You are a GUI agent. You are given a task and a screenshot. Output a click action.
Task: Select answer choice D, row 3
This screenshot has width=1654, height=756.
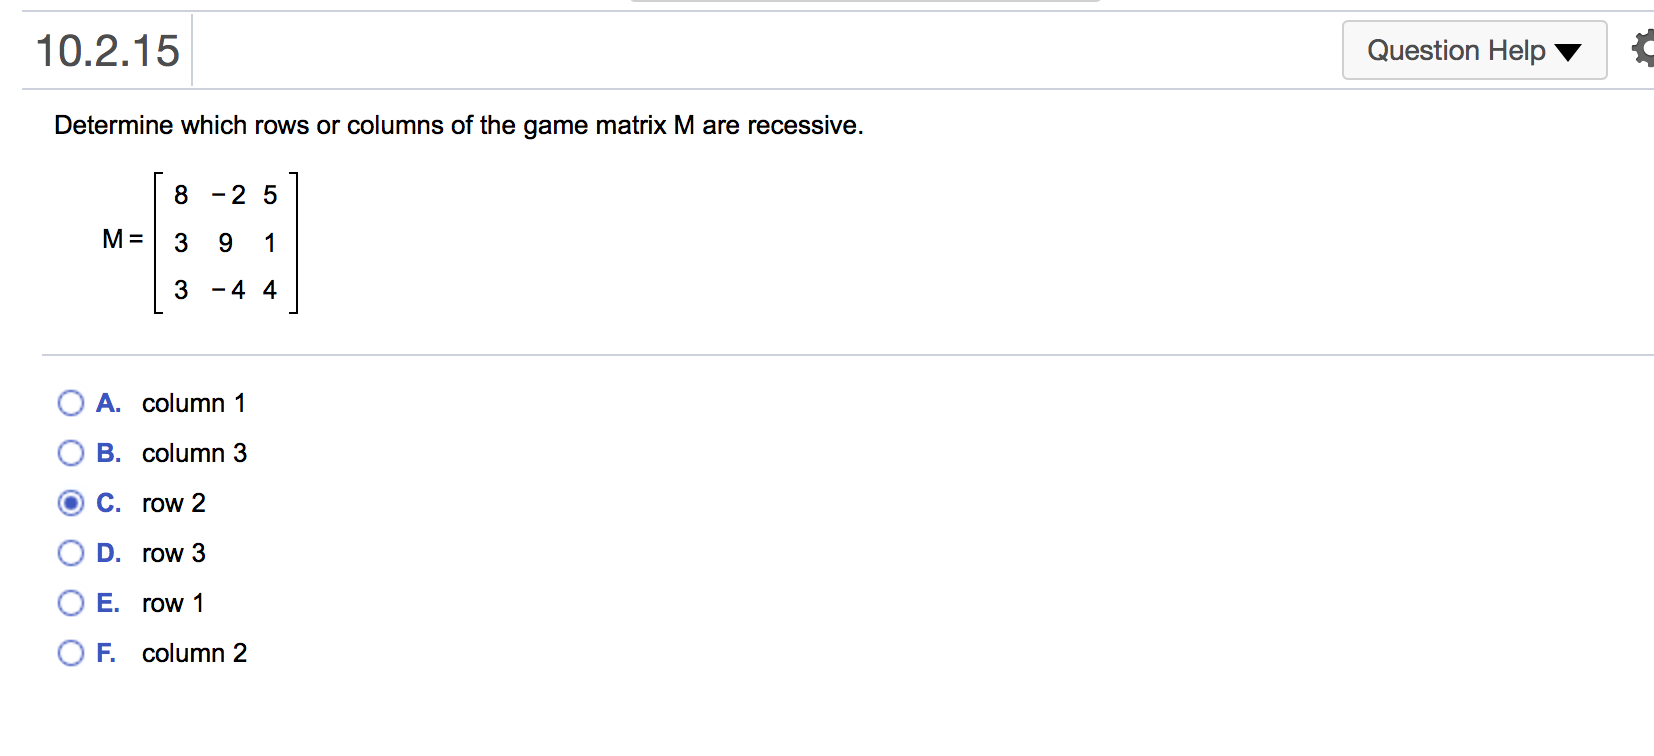click(70, 553)
